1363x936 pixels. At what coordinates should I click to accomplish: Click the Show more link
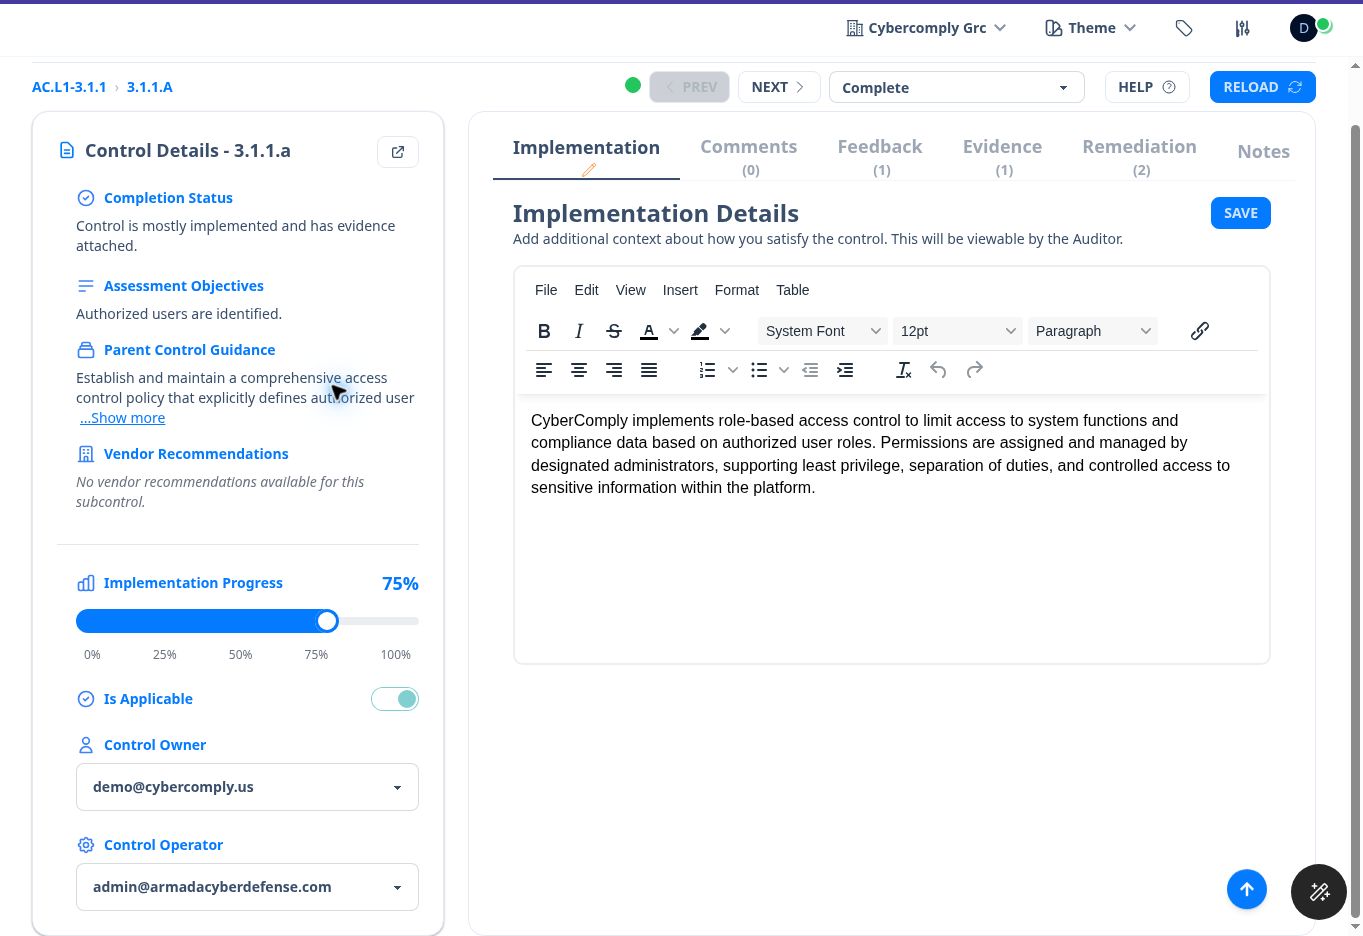tap(122, 418)
